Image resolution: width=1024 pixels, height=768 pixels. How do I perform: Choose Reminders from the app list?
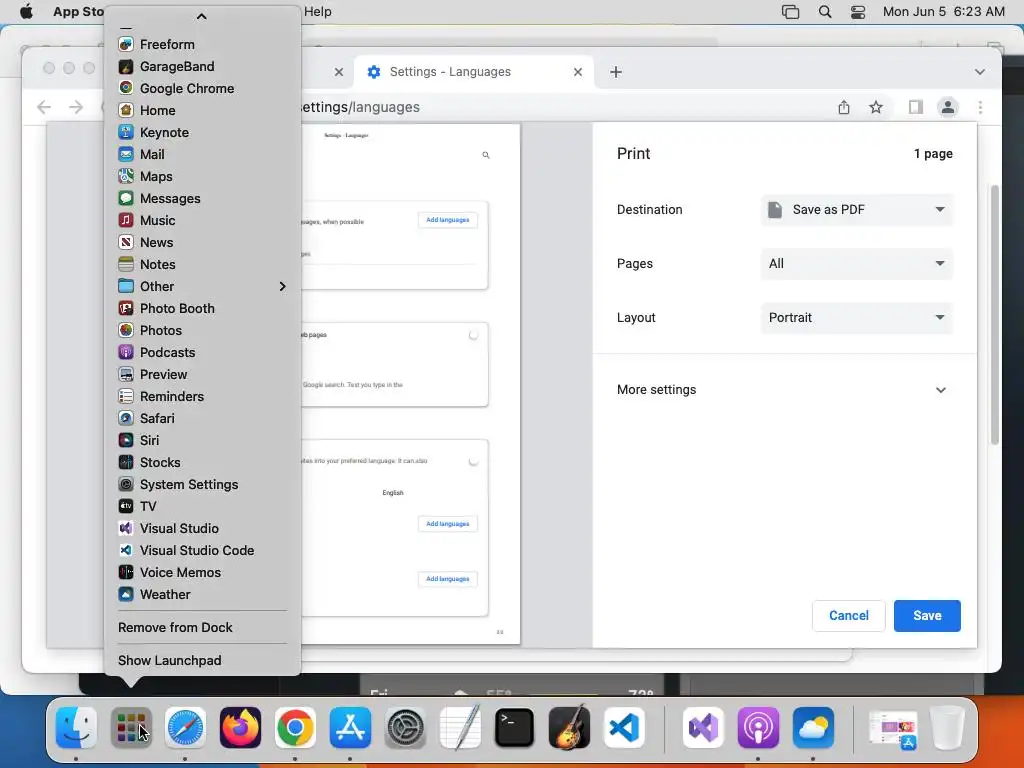(x=202, y=396)
